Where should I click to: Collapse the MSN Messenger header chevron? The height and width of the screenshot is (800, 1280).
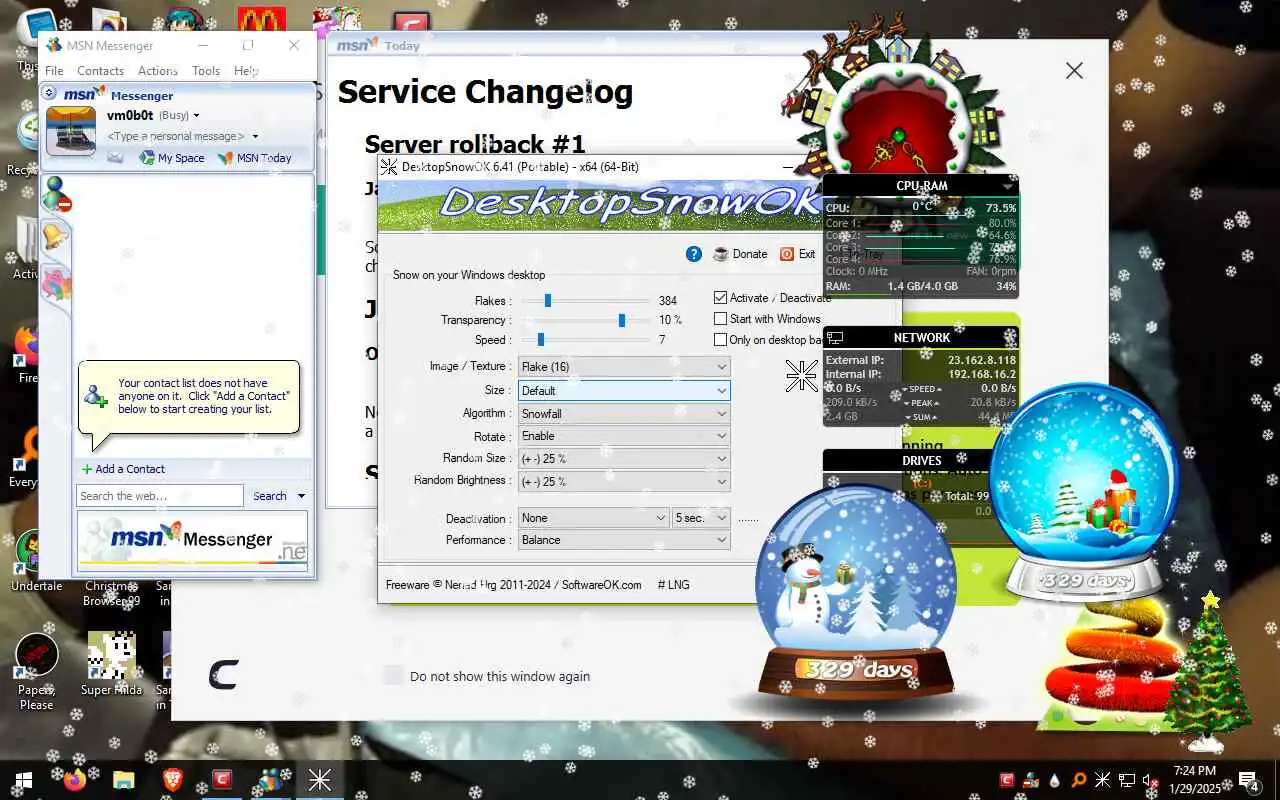[x=49, y=93]
